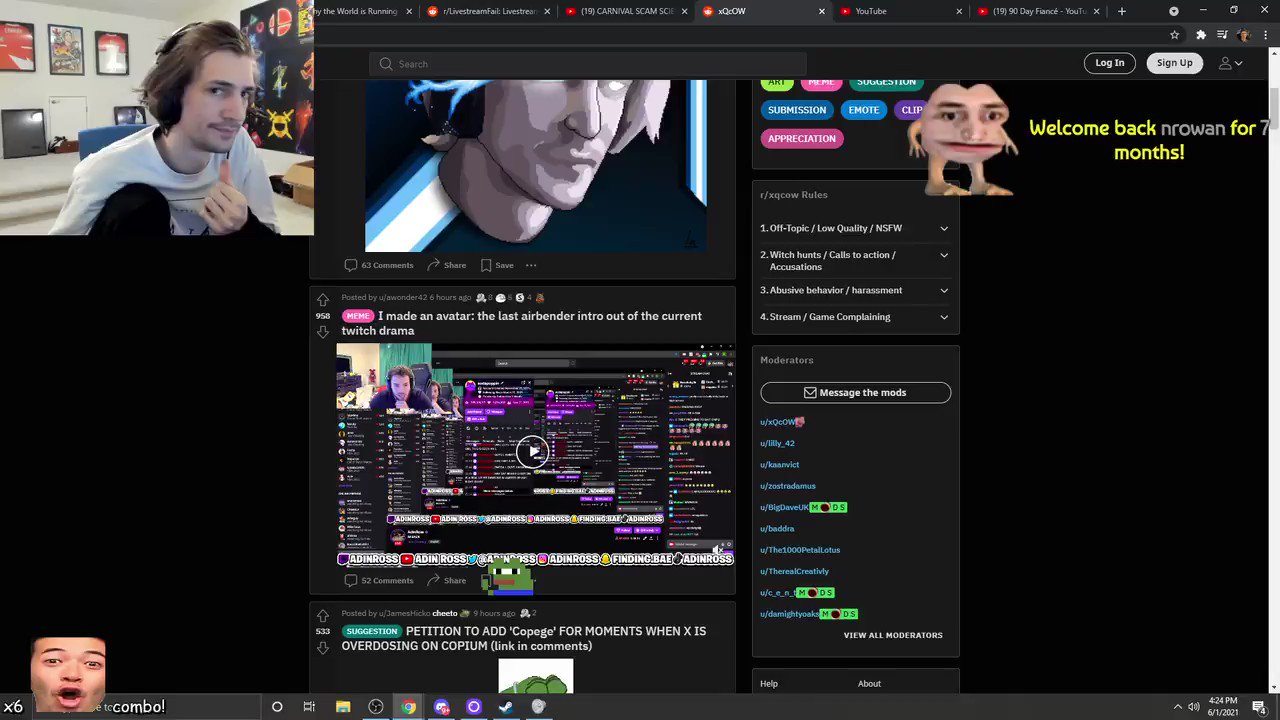Click Message the mods button
Viewport: 1280px width, 720px height.
click(x=855, y=393)
